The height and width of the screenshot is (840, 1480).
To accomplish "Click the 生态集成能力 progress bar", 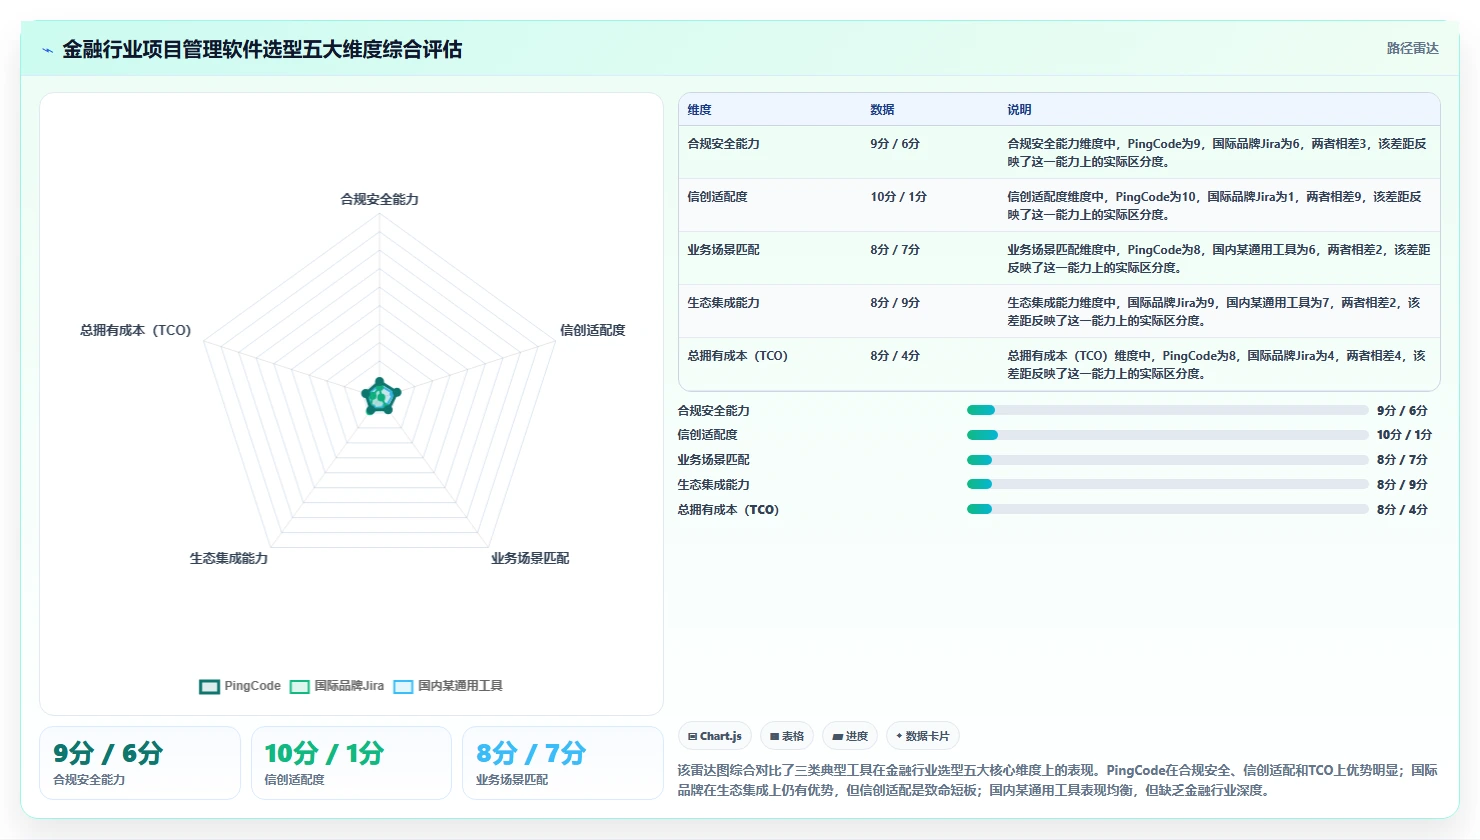I will [1167, 484].
